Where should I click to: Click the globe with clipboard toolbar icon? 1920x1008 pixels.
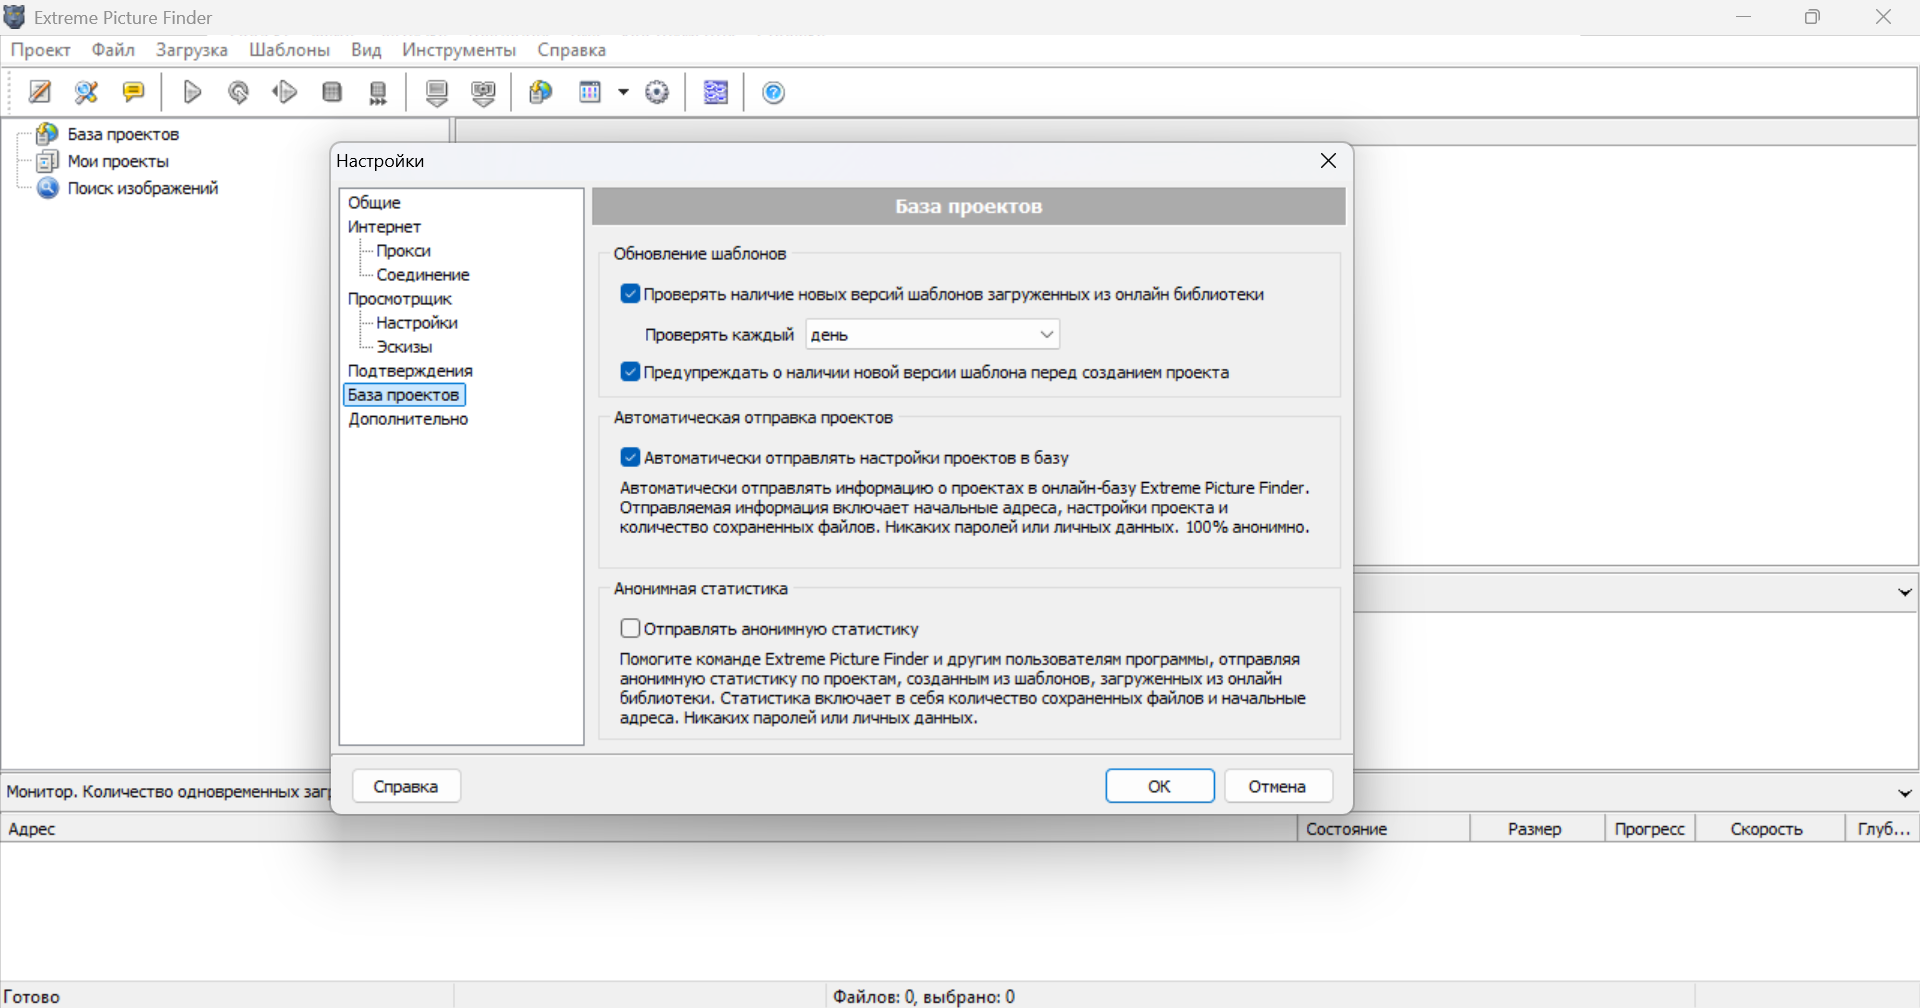541,92
